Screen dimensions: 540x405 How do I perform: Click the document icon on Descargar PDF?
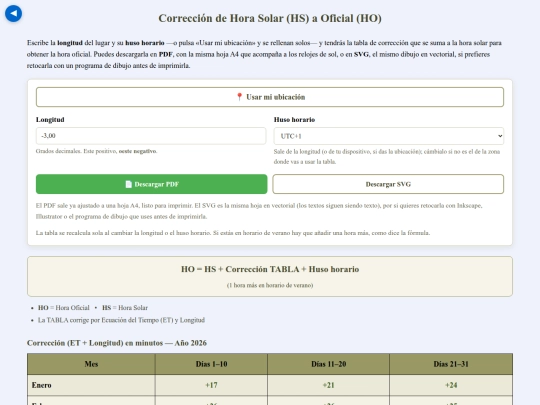(x=128, y=184)
